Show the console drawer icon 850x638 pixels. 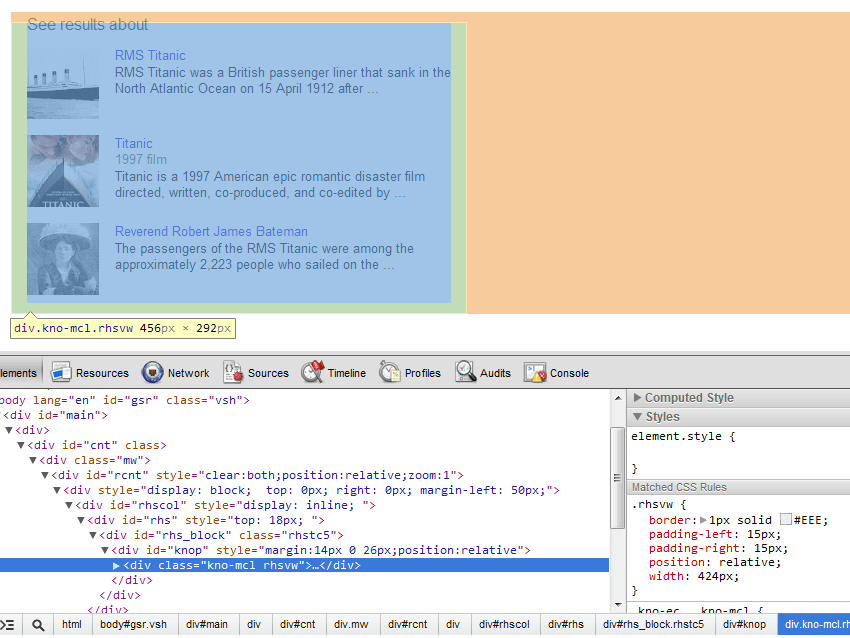[x=8, y=625]
